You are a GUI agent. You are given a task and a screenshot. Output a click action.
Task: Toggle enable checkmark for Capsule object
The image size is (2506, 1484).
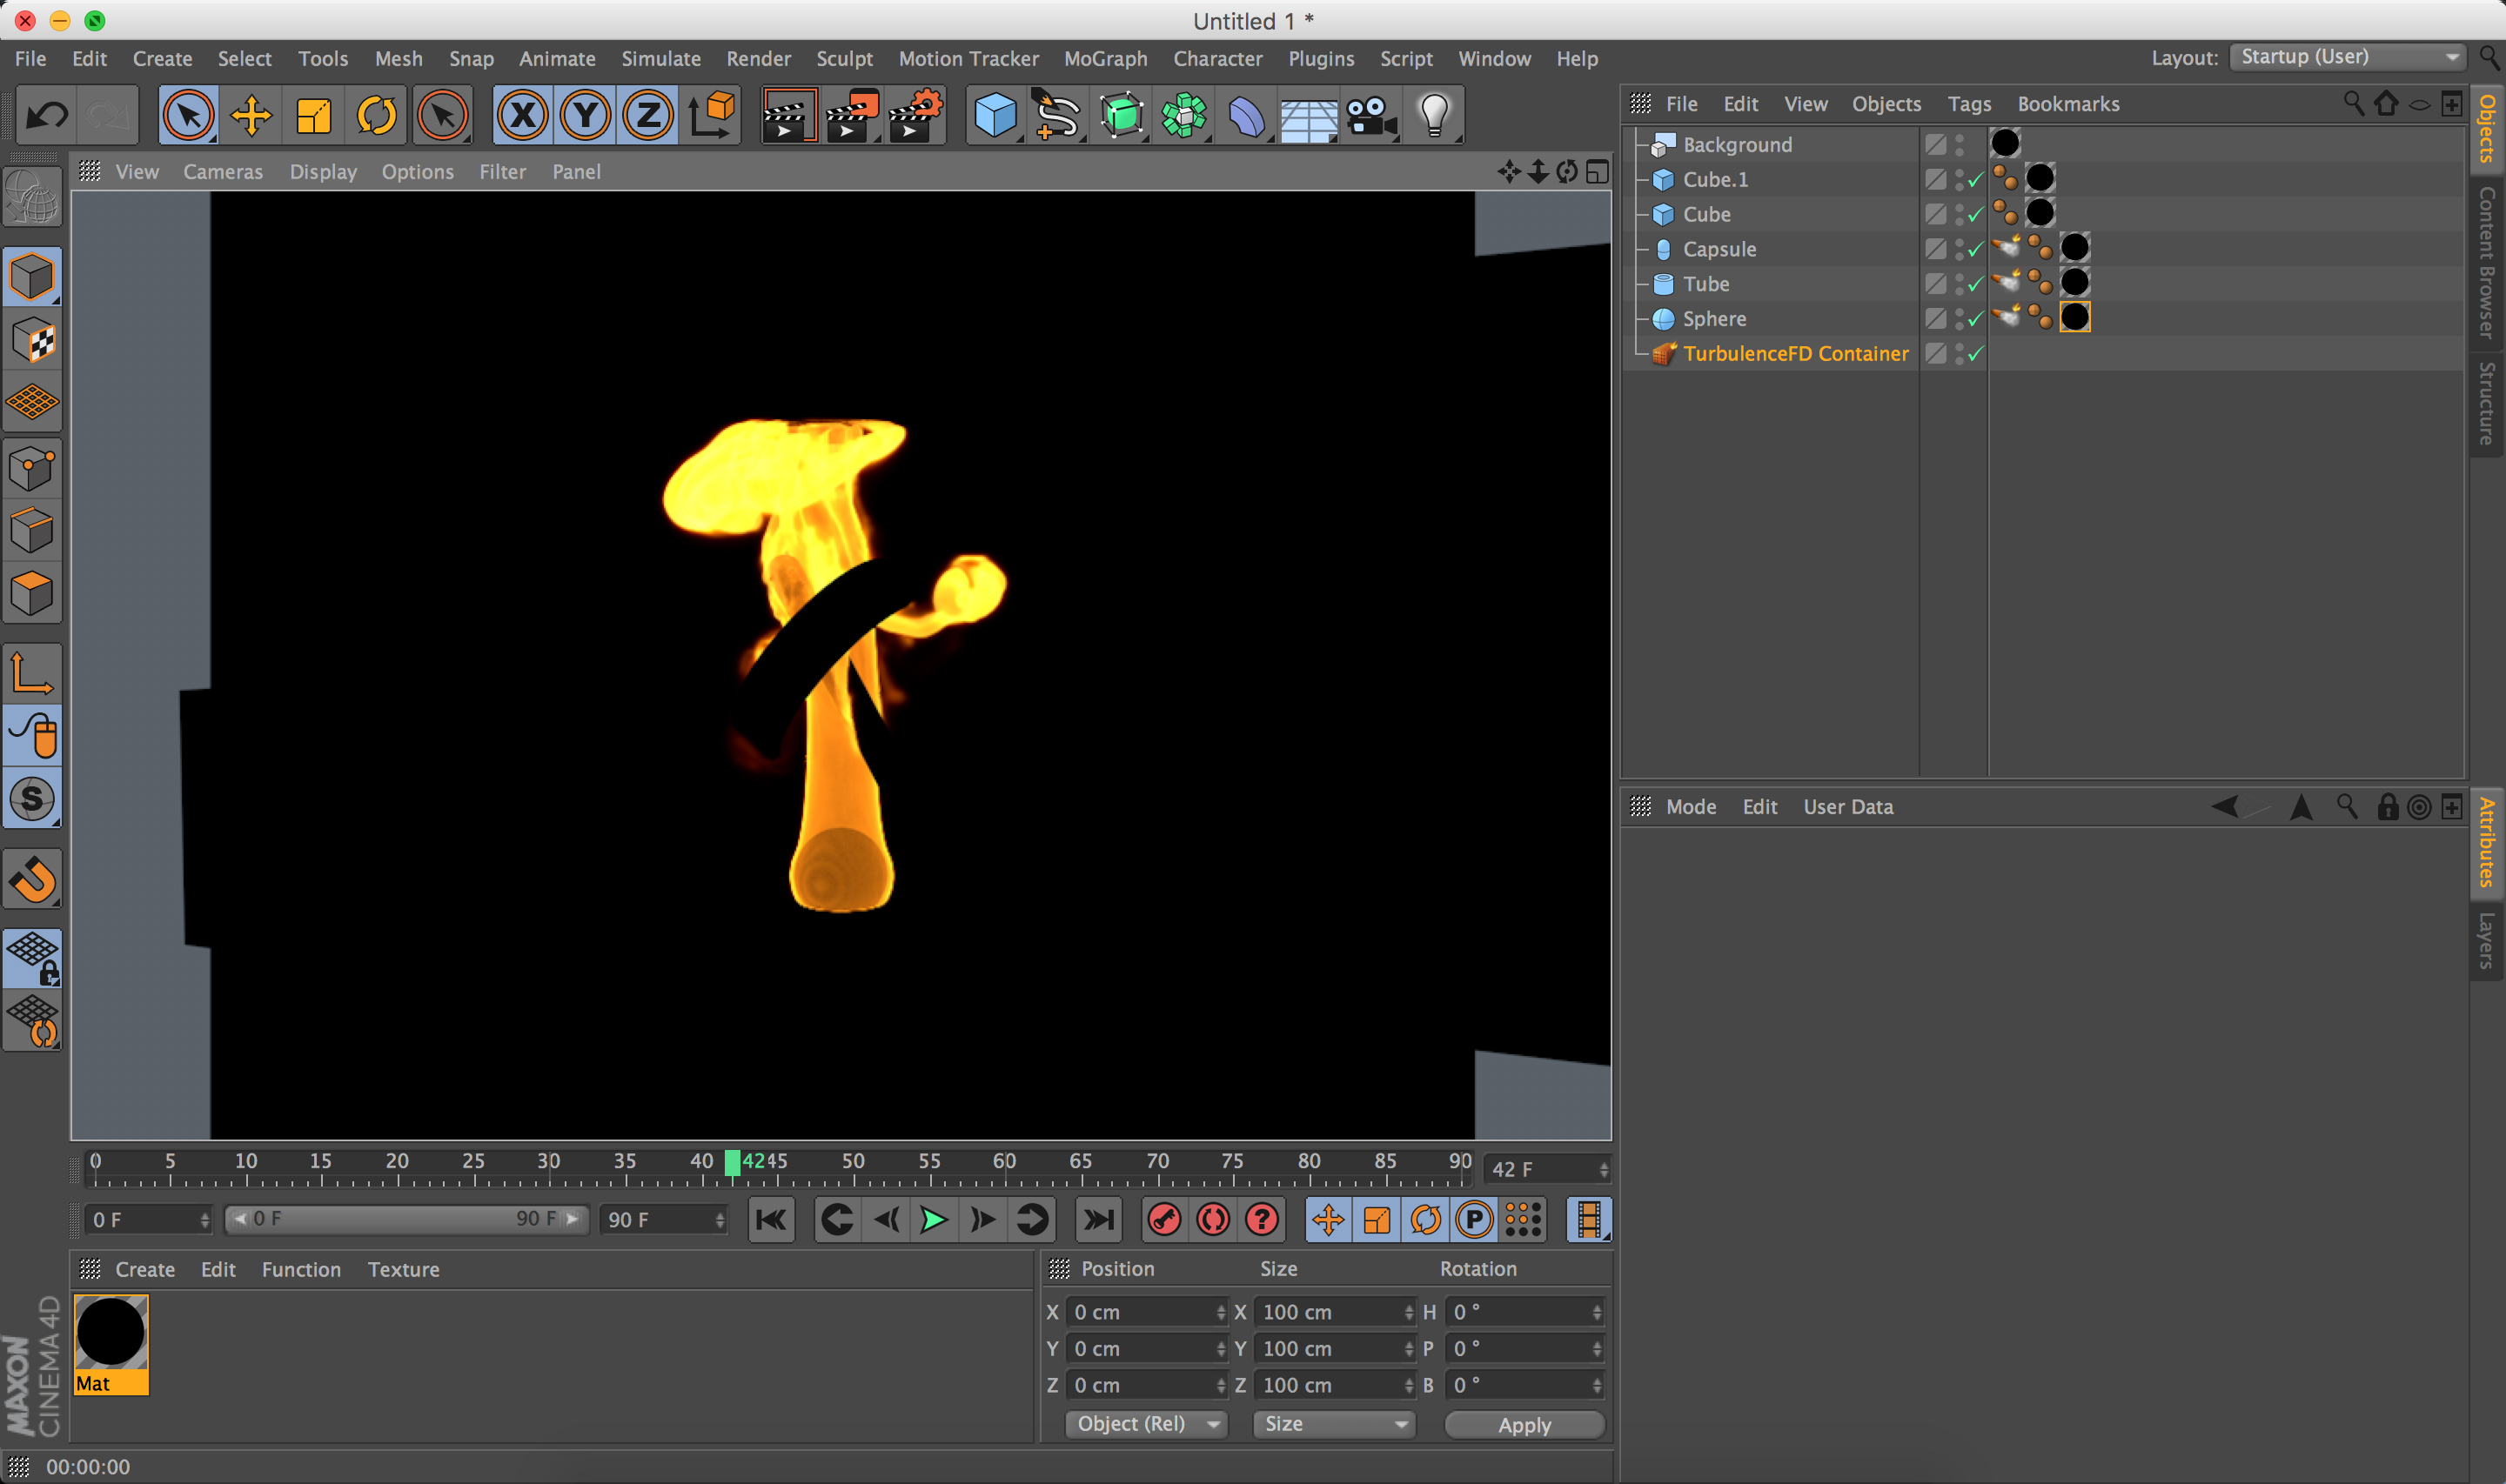coord(1975,250)
